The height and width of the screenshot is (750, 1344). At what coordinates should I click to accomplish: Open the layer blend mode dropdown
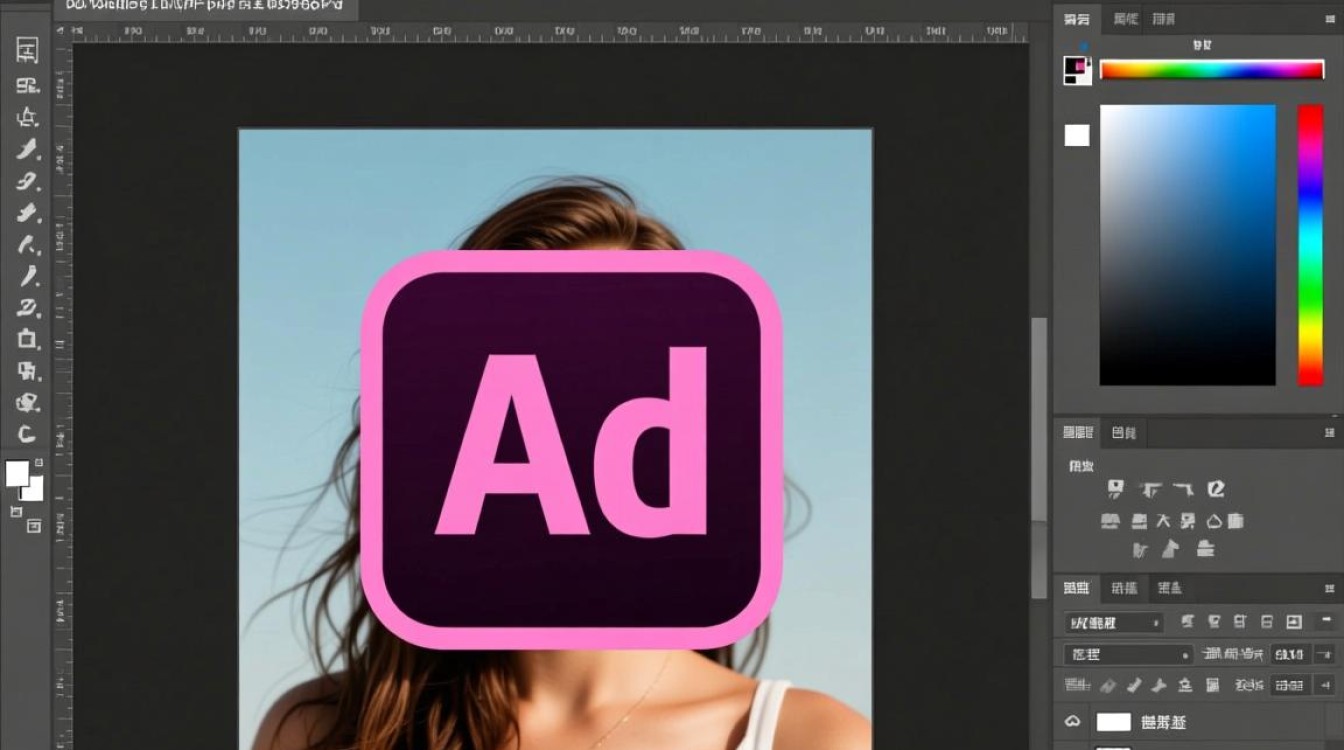pos(1128,655)
